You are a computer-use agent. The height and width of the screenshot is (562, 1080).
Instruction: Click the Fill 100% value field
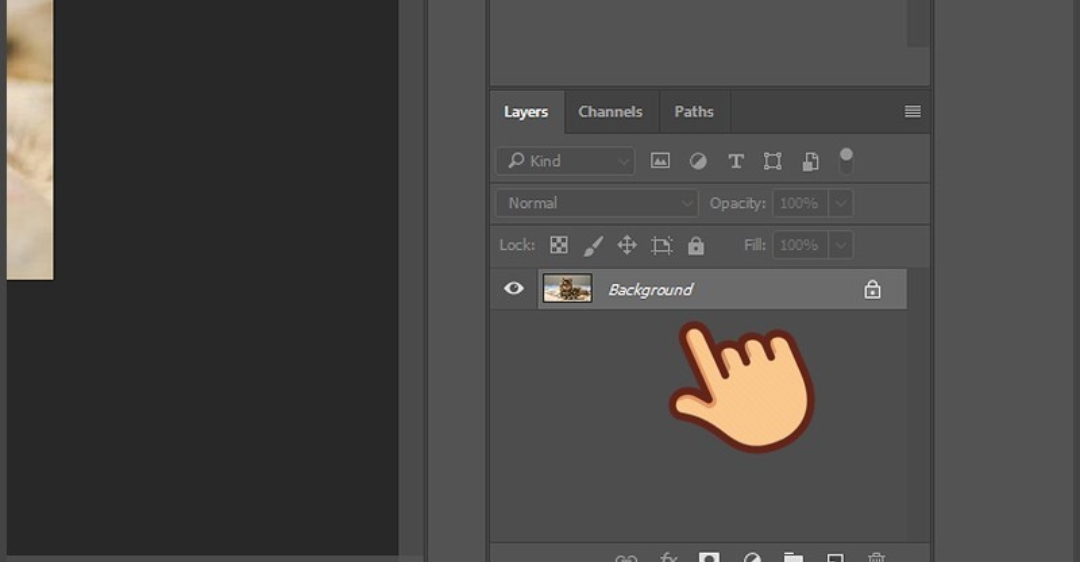coord(800,245)
